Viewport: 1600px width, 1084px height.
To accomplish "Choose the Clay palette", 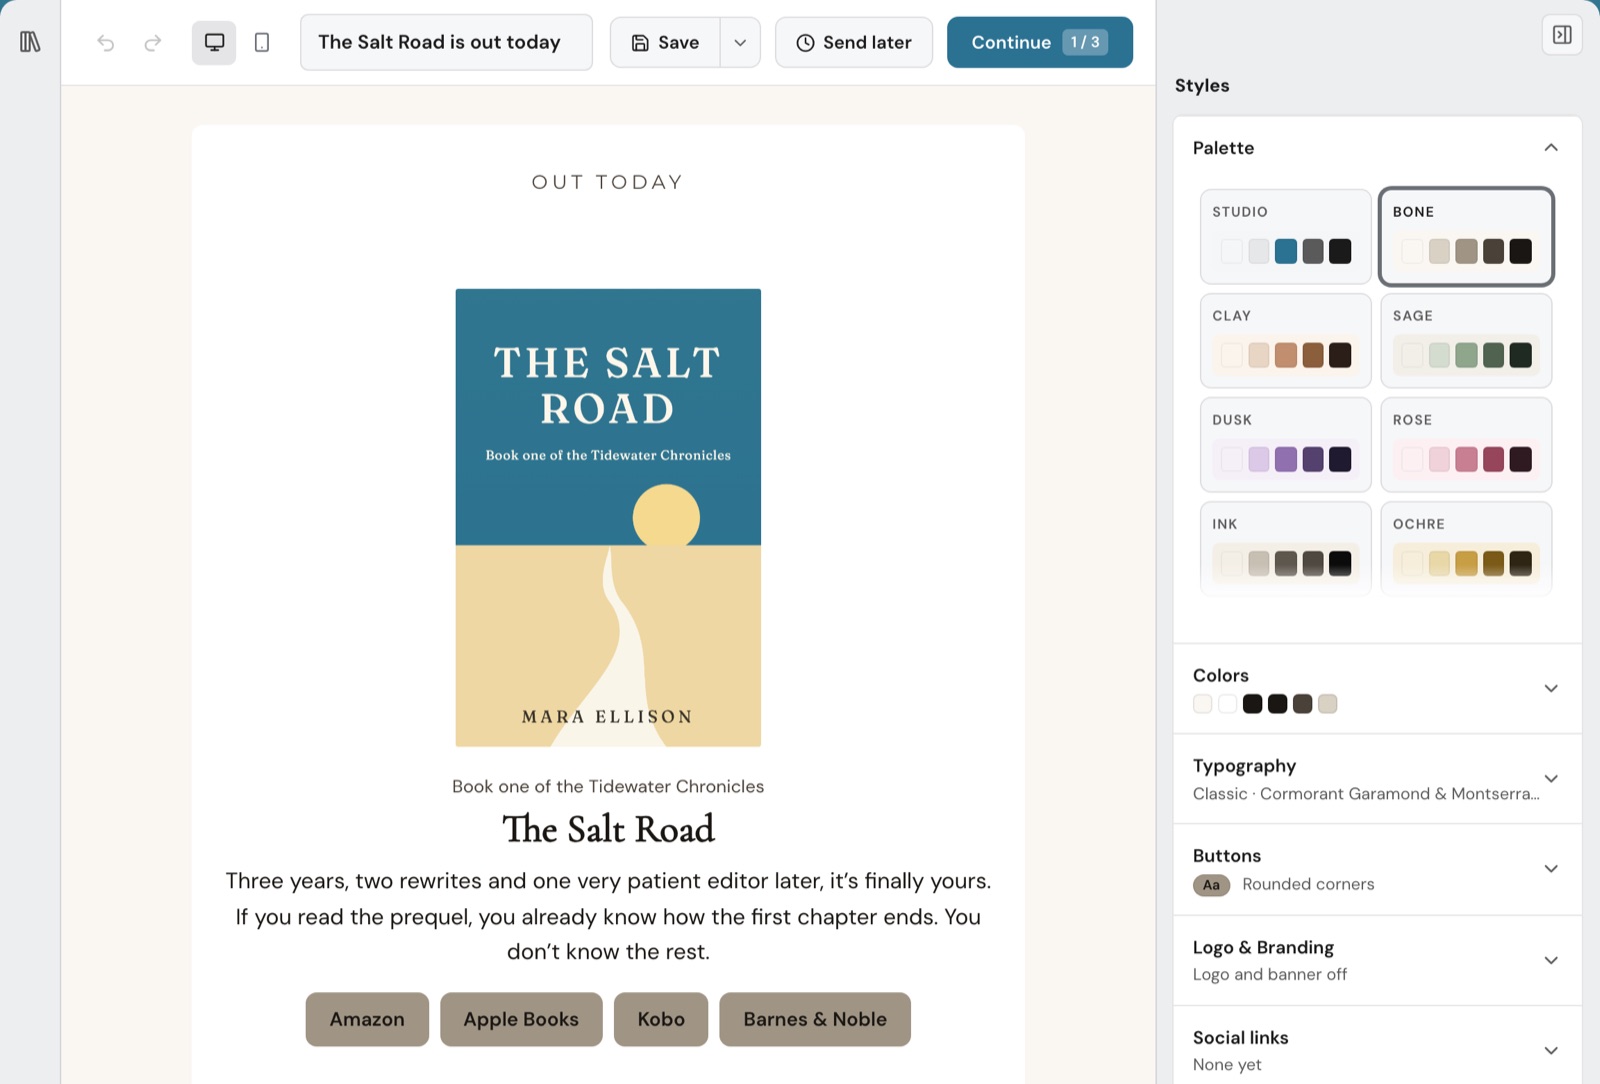I will tap(1286, 340).
